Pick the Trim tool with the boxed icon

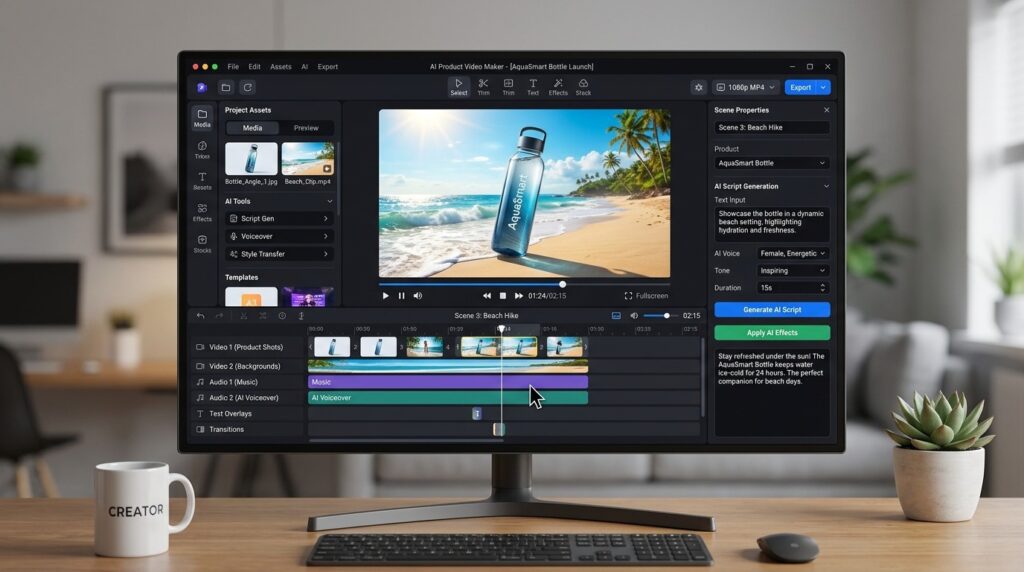[x=508, y=87]
